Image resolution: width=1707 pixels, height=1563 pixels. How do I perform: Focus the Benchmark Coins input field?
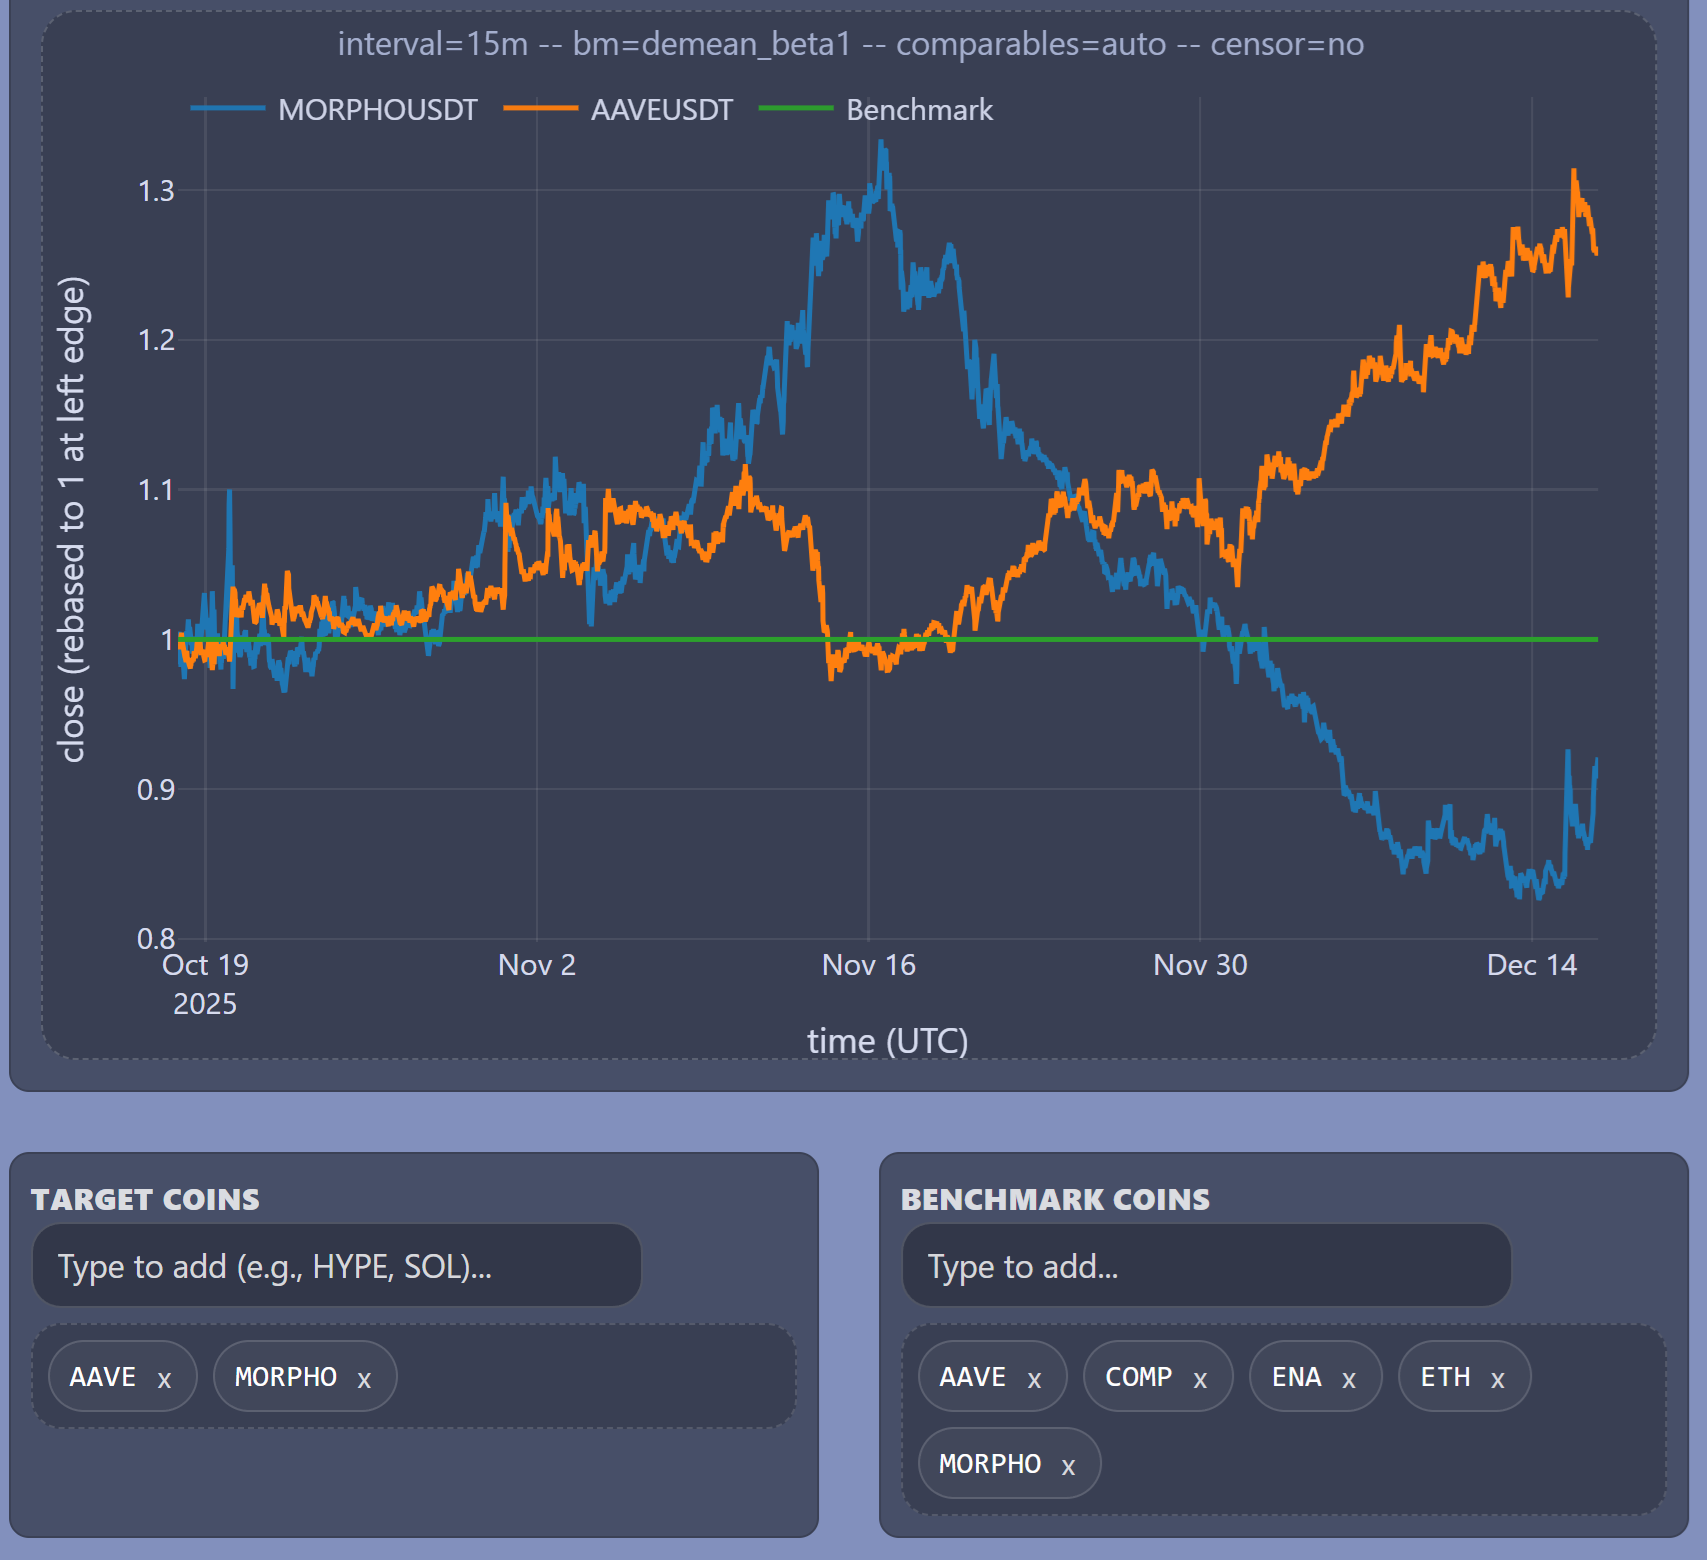[1206, 1266]
